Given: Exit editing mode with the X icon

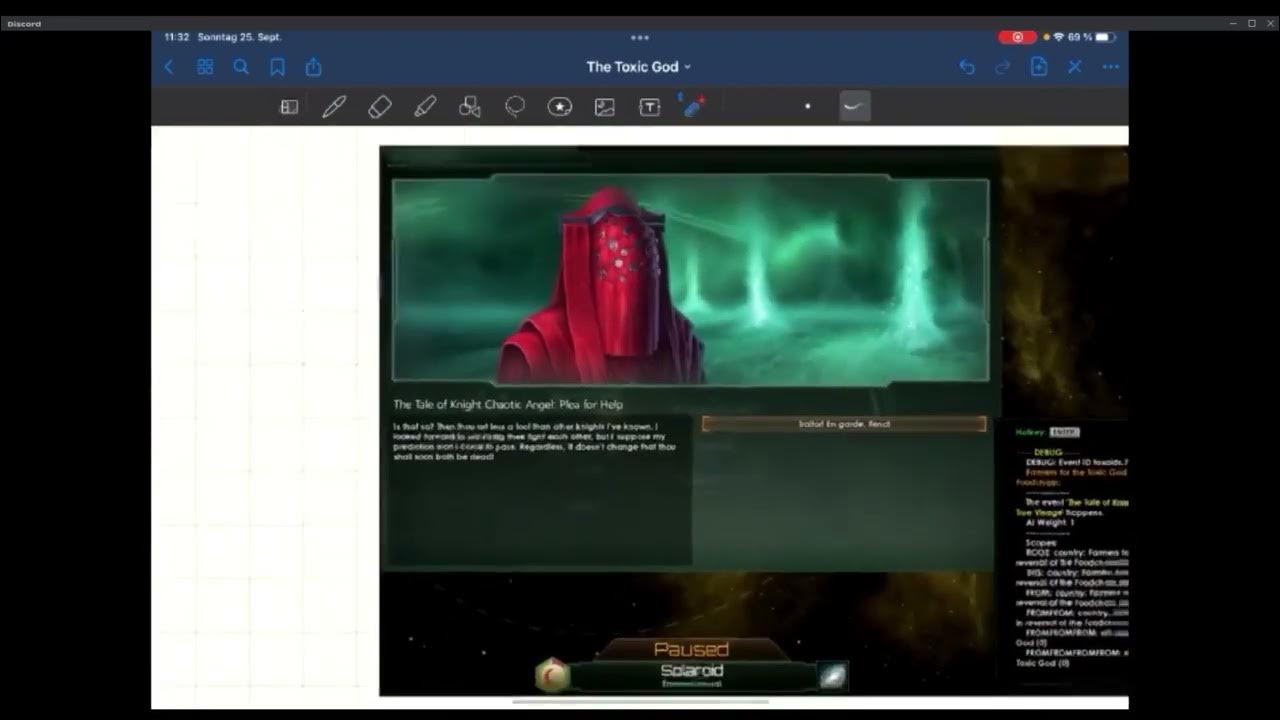Looking at the screenshot, I should (1075, 67).
